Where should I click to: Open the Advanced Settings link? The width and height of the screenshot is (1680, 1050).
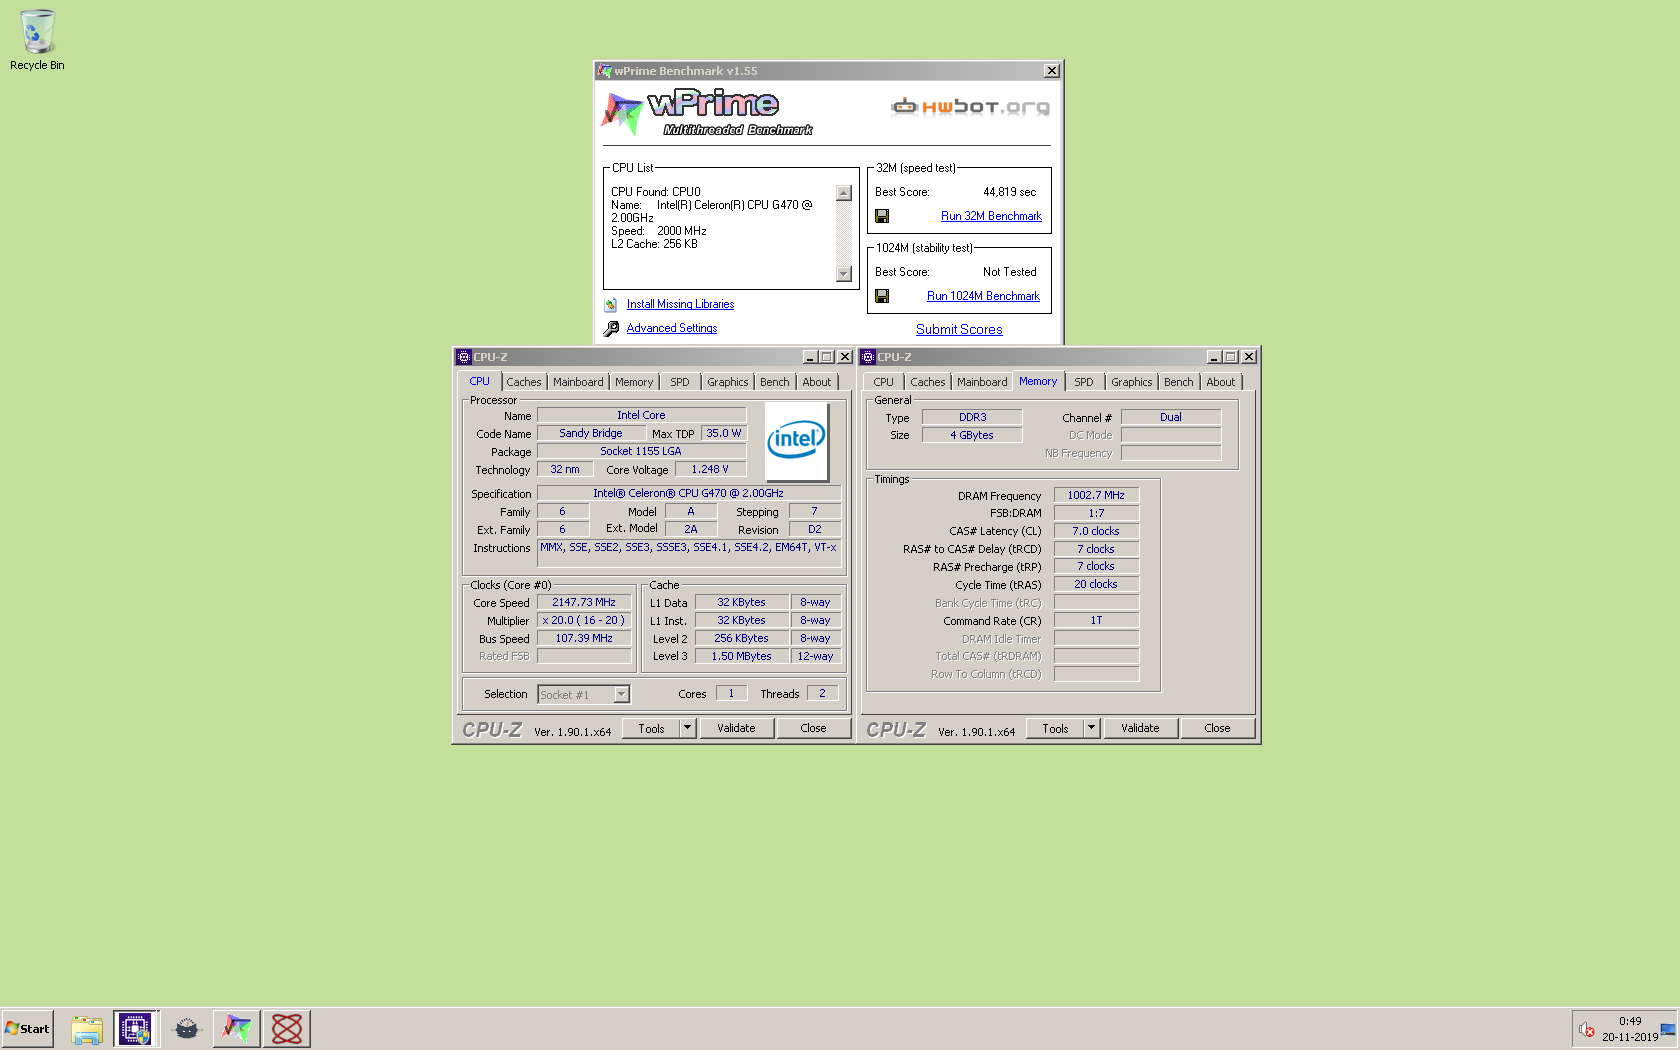click(672, 328)
